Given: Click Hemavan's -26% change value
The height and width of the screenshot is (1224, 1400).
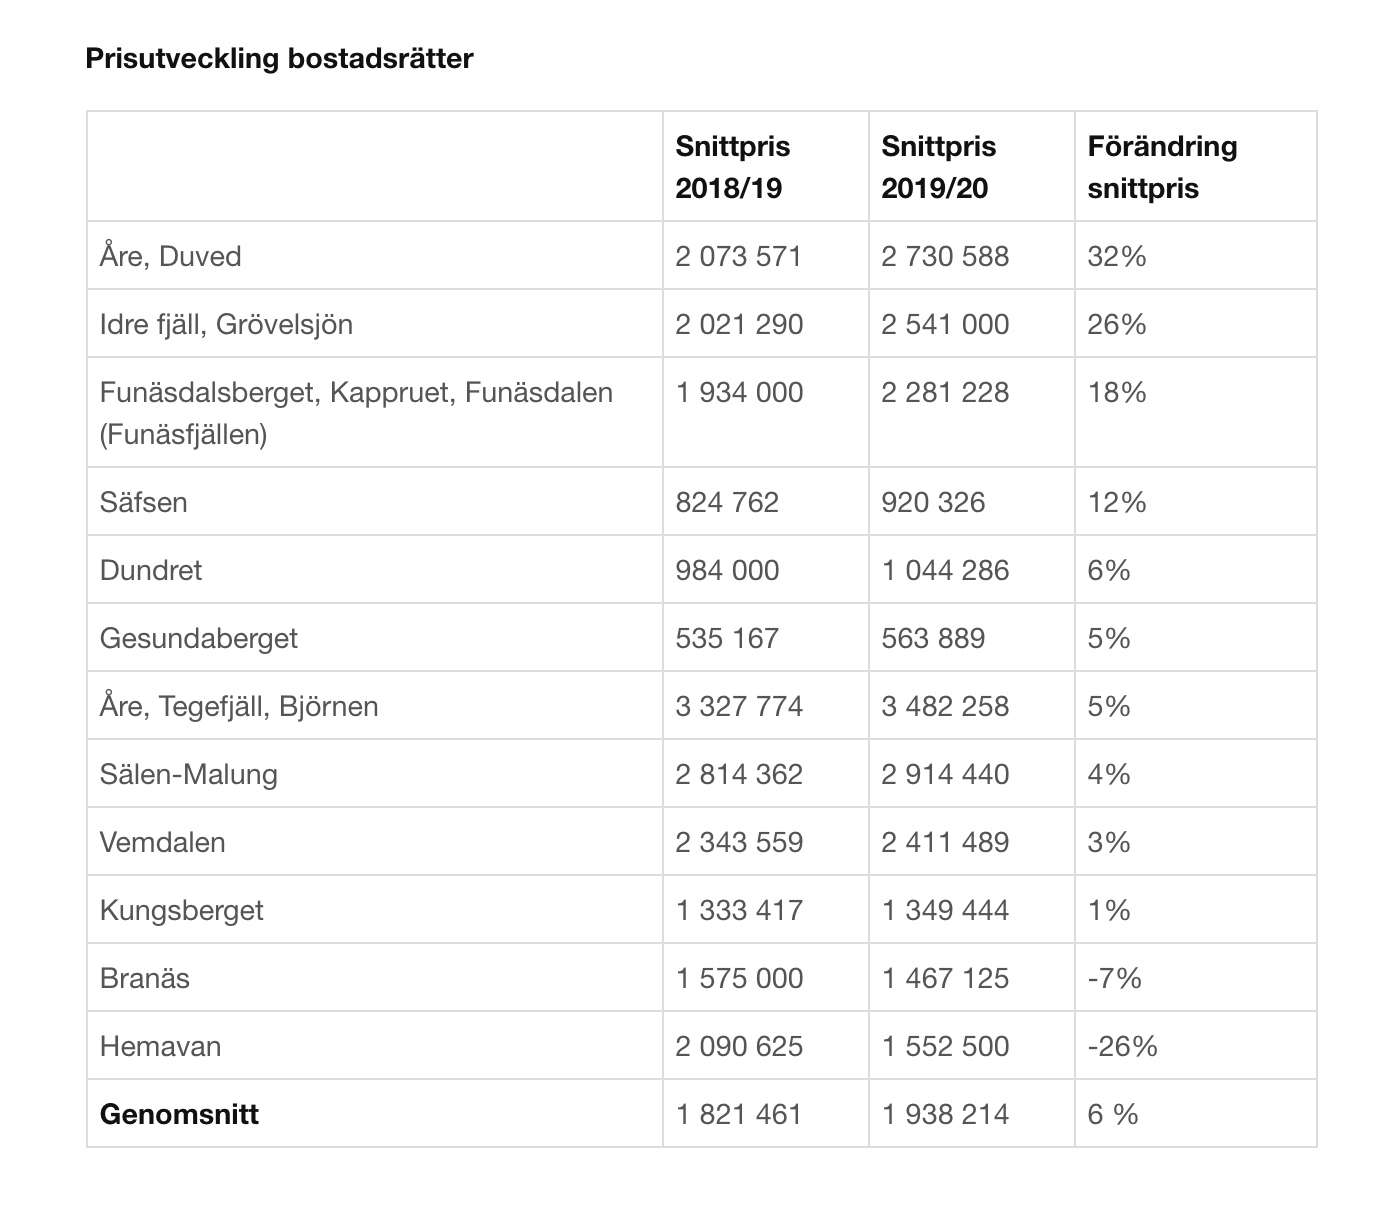Looking at the screenshot, I should (1122, 1046).
